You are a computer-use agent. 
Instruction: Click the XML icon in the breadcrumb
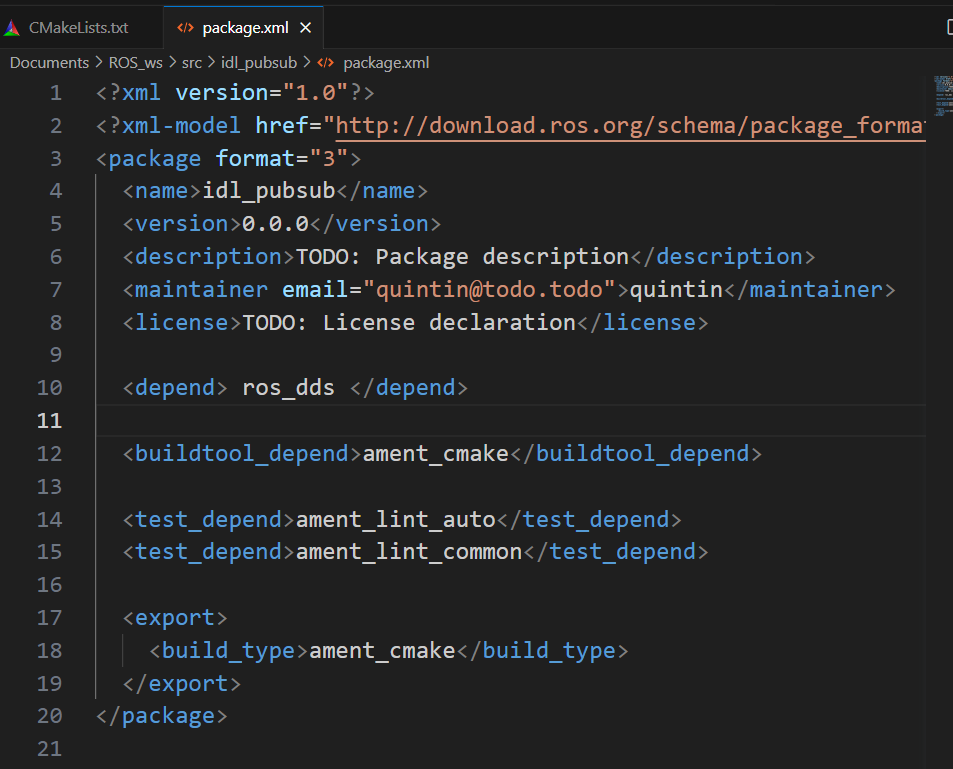(326, 63)
